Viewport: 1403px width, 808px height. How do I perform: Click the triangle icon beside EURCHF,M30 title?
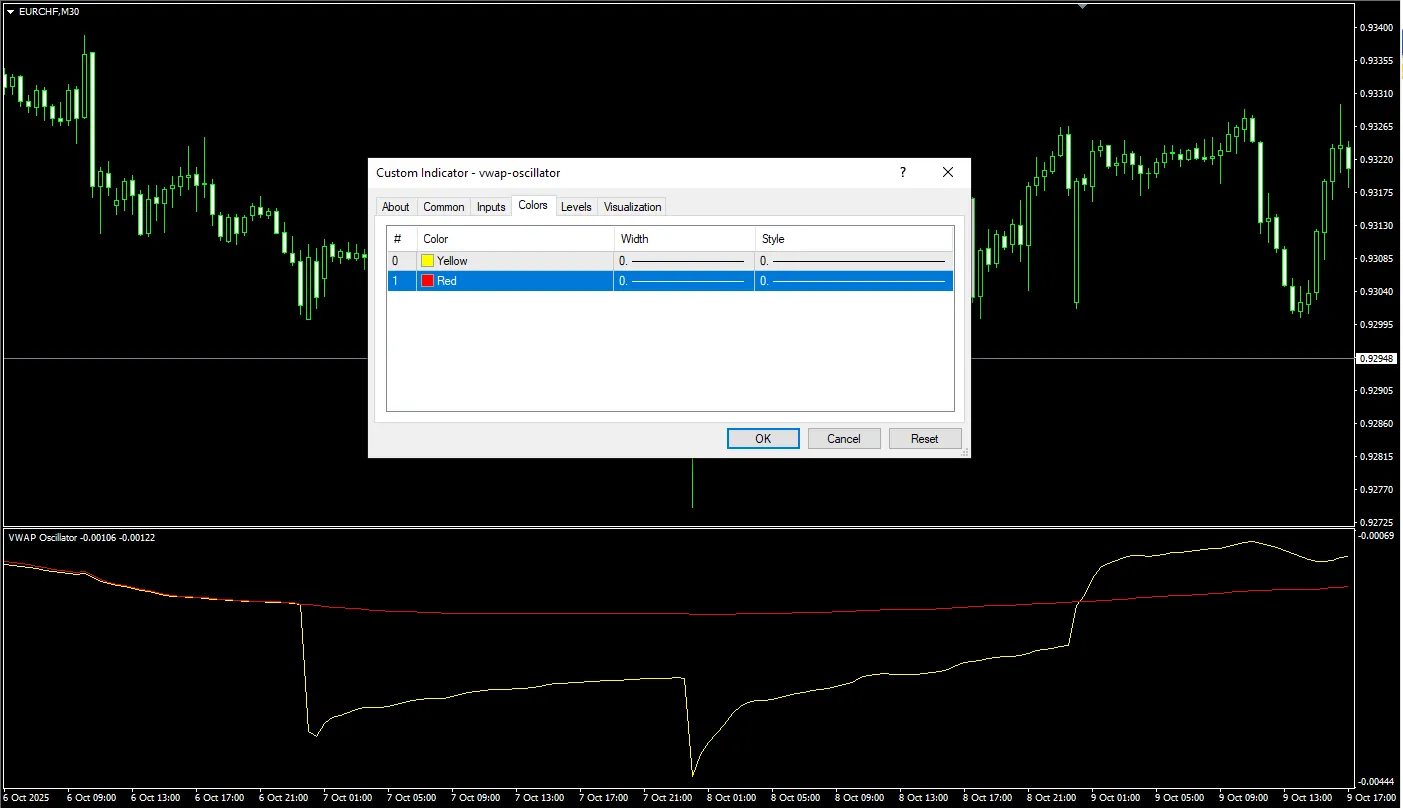coord(10,11)
